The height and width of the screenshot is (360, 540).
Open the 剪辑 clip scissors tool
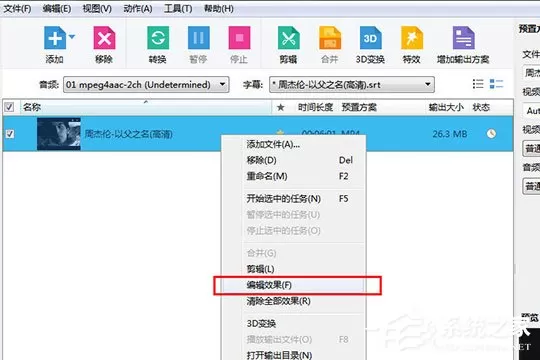(x=289, y=38)
